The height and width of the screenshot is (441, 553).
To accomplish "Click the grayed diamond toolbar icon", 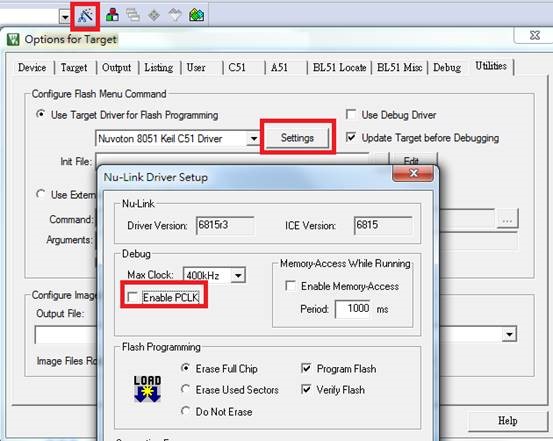I will pyautogui.click(x=154, y=16).
